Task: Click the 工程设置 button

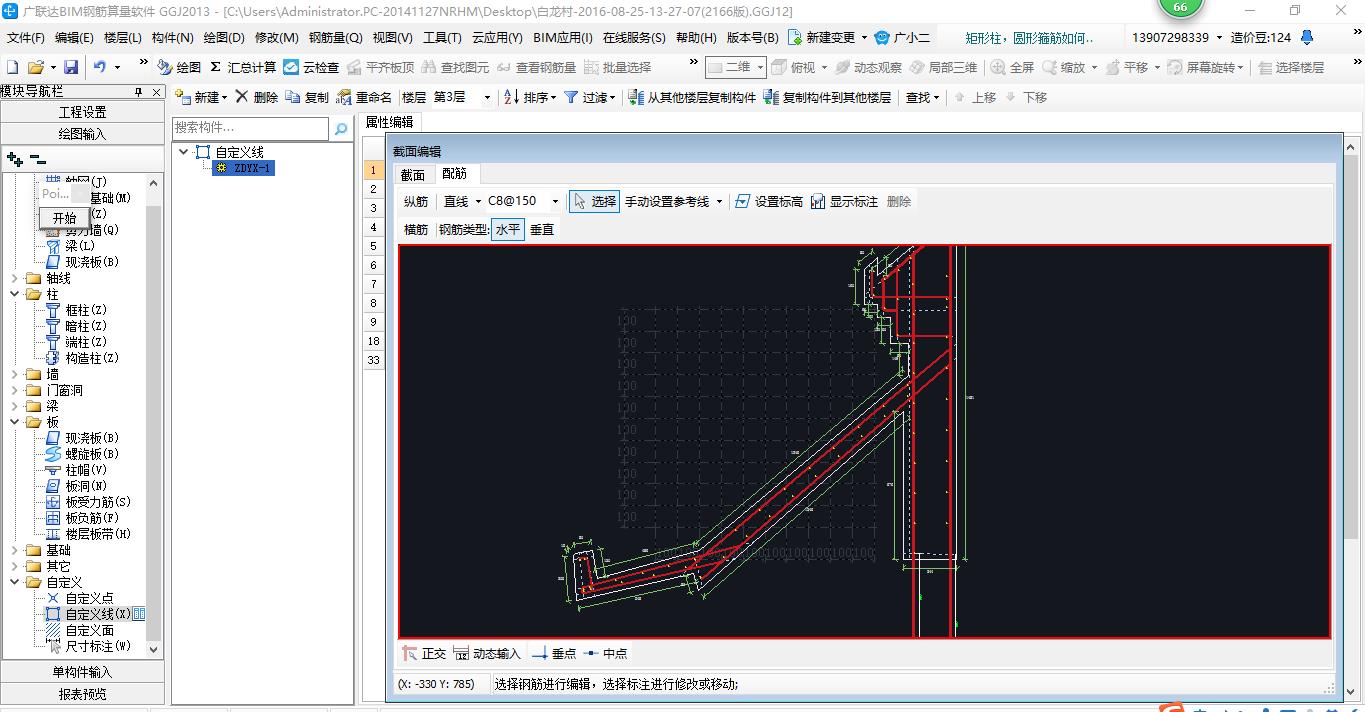Action: point(82,112)
